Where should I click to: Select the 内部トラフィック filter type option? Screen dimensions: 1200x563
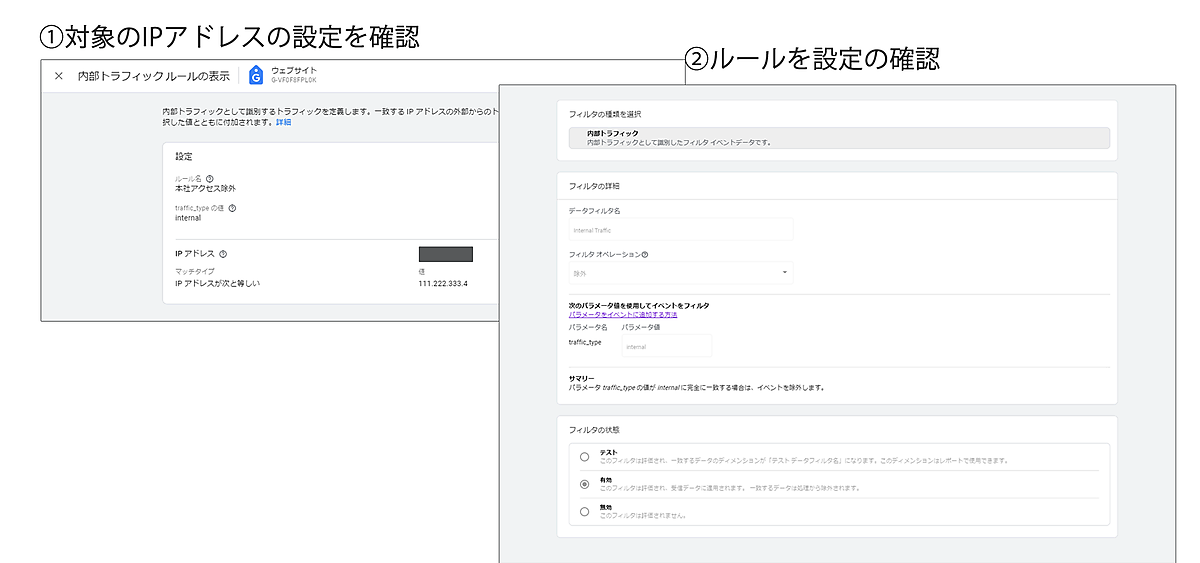[838, 138]
